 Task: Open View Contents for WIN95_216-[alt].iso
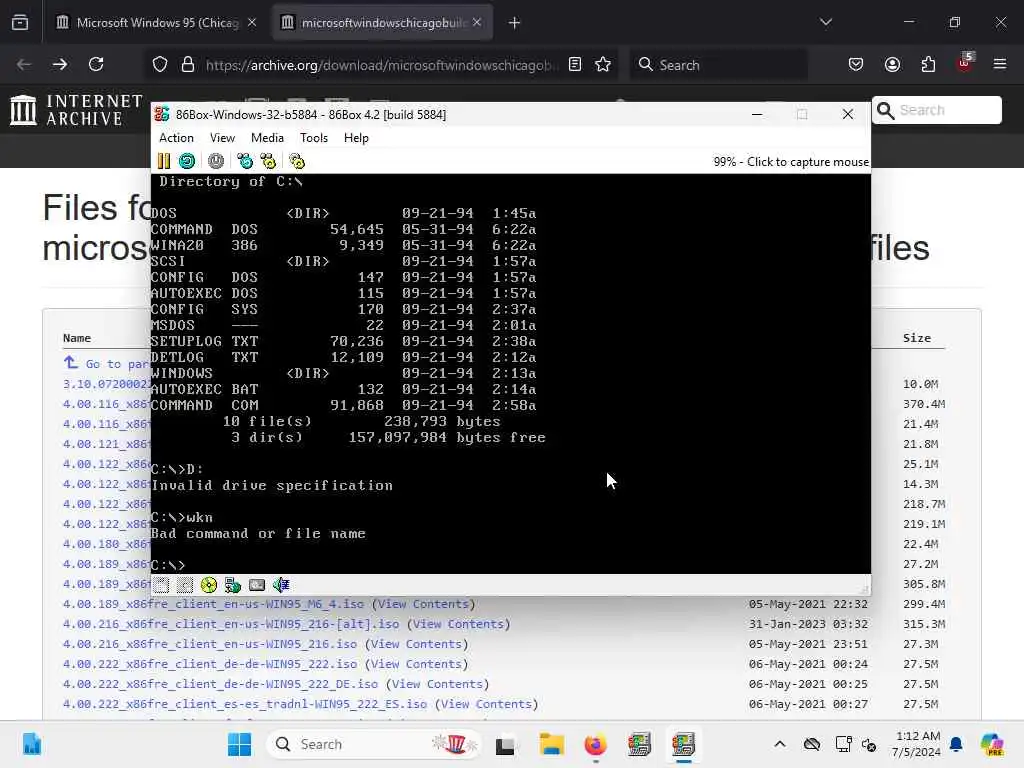click(x=459, y=624)
